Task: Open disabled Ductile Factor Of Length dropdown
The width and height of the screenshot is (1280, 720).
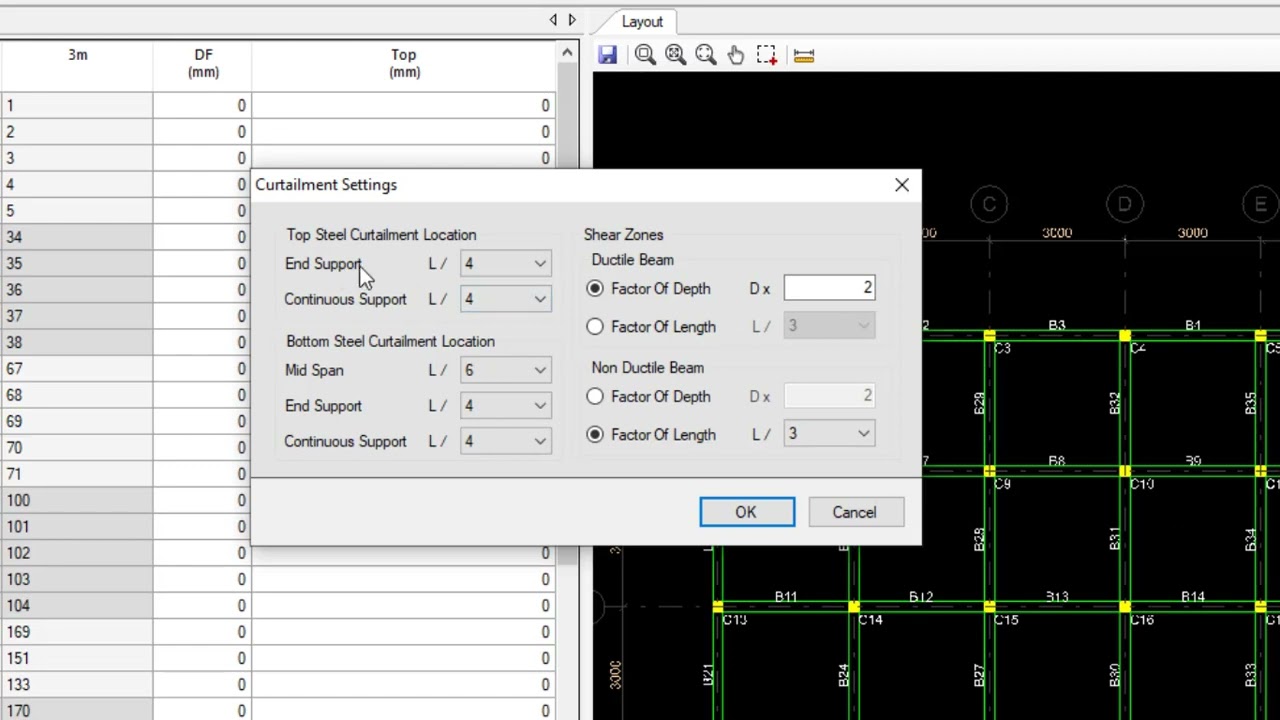Action: click(x=830, y=326)
